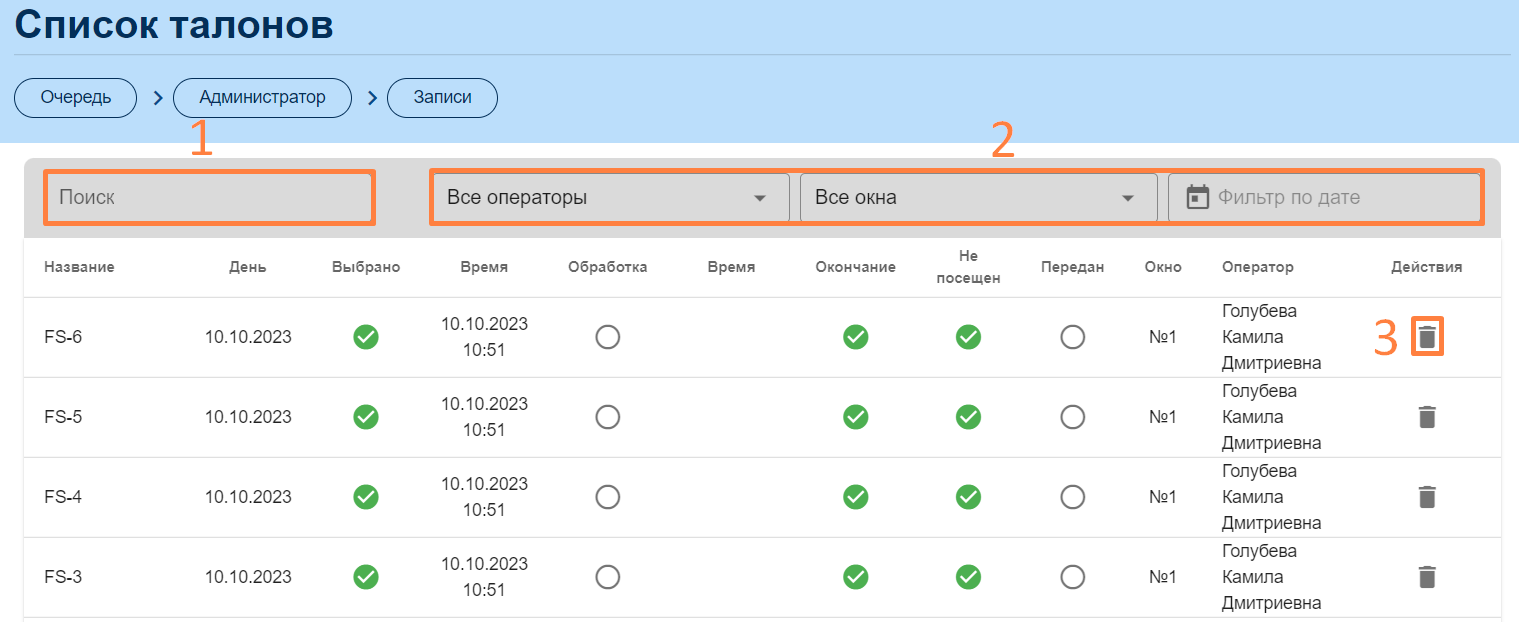Toggle FS-5 Передан radio circle

(x=1072, y=417)
